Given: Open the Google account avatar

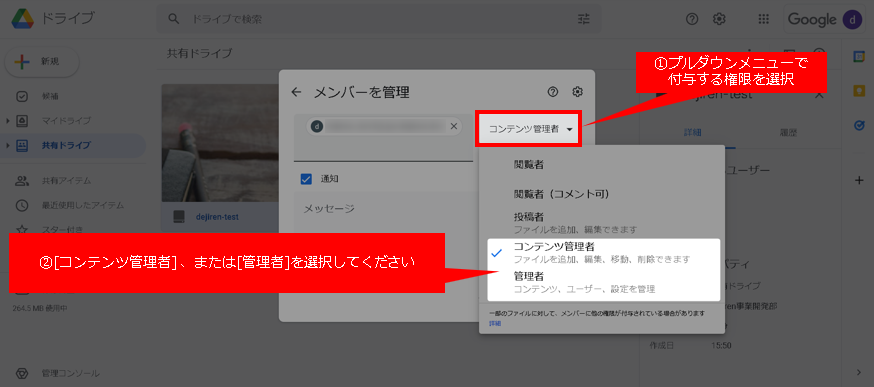Looking at the screenshot, I should tap(852, 20).
